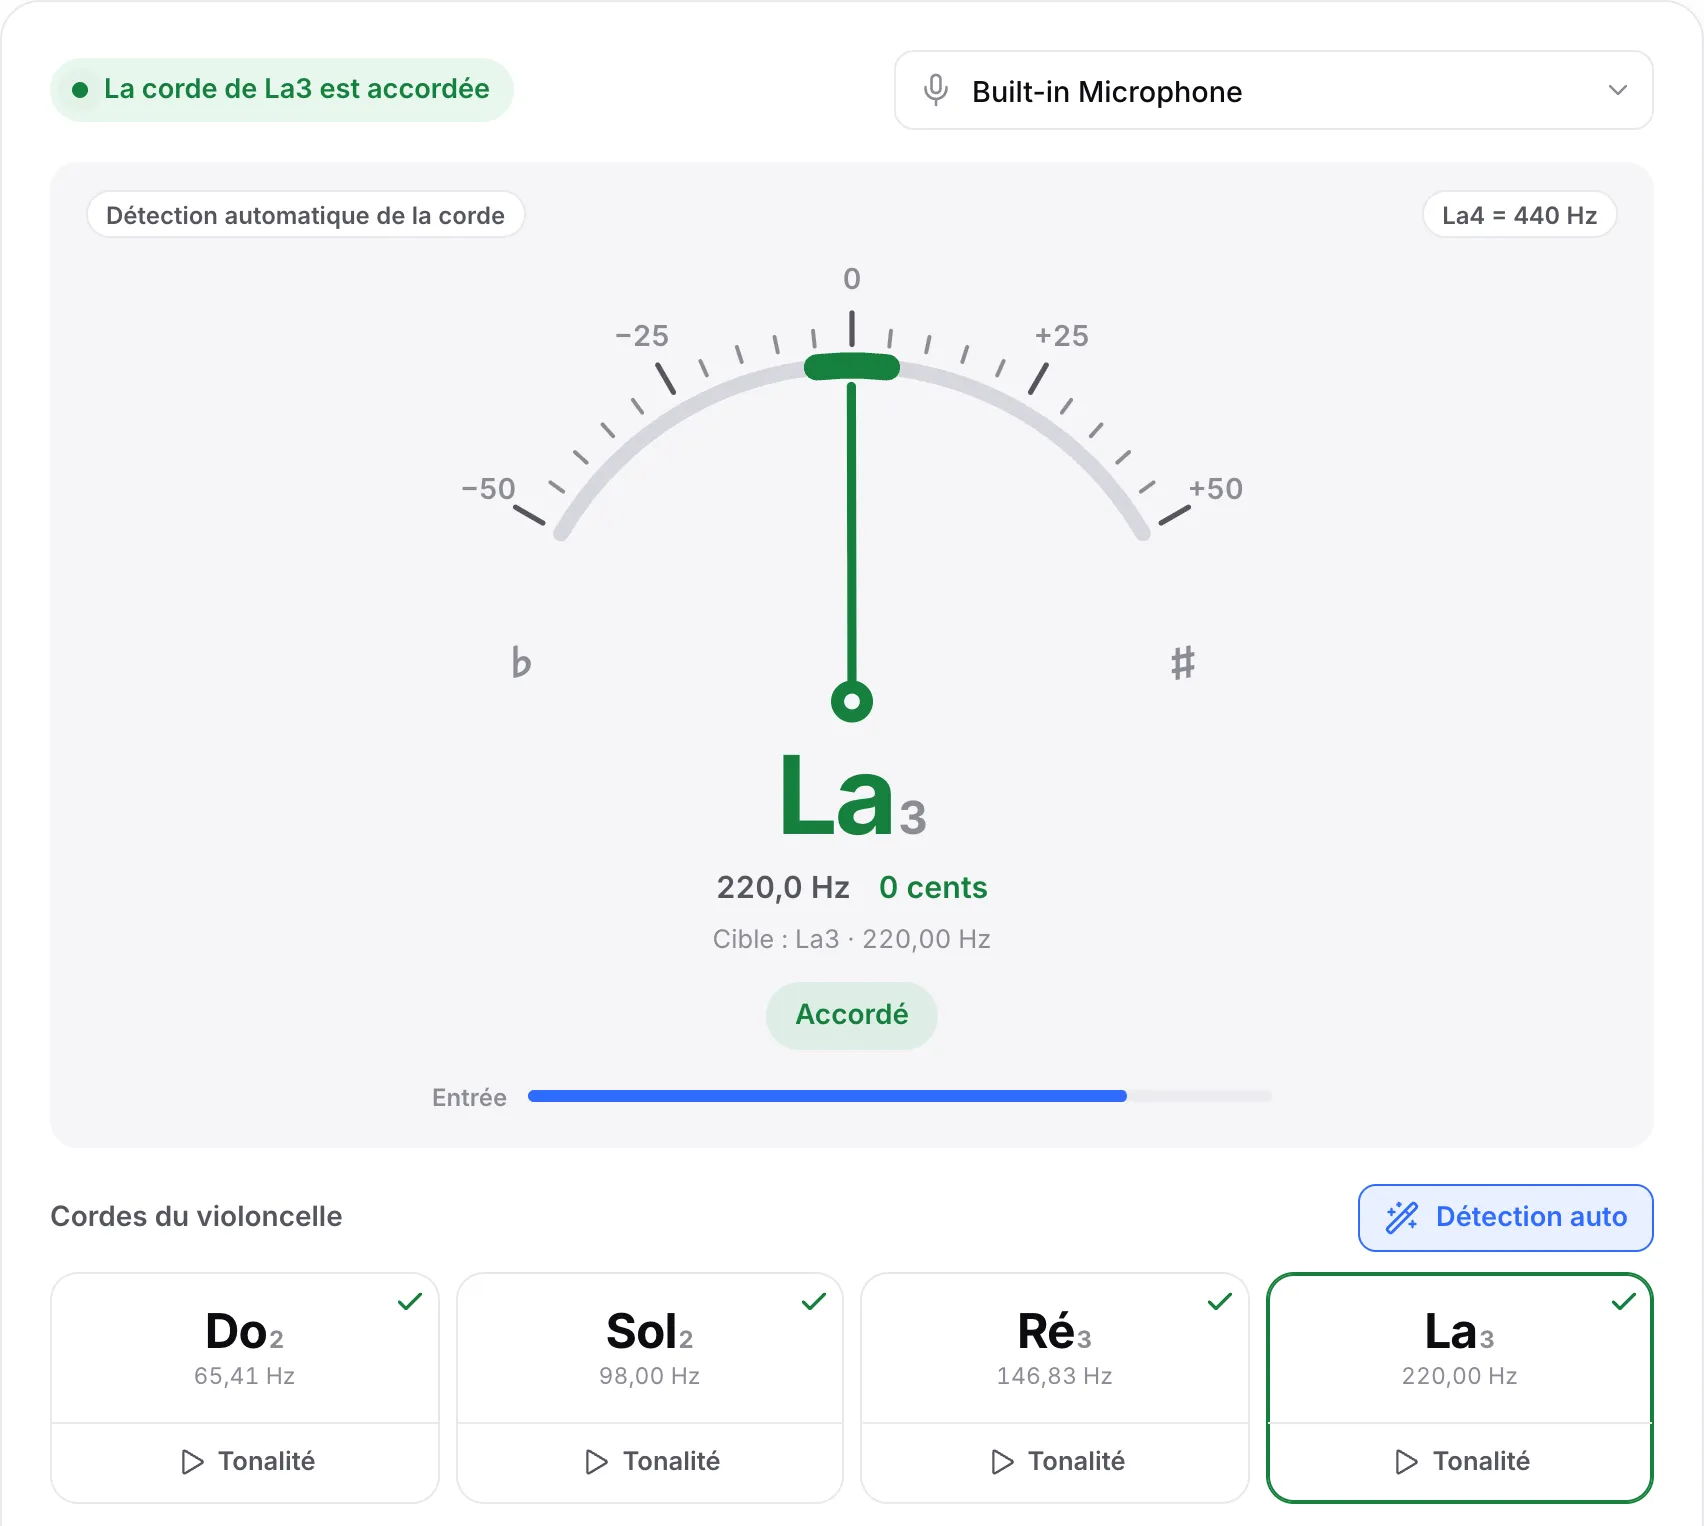Click the microphone icon in the input selector

936,90
